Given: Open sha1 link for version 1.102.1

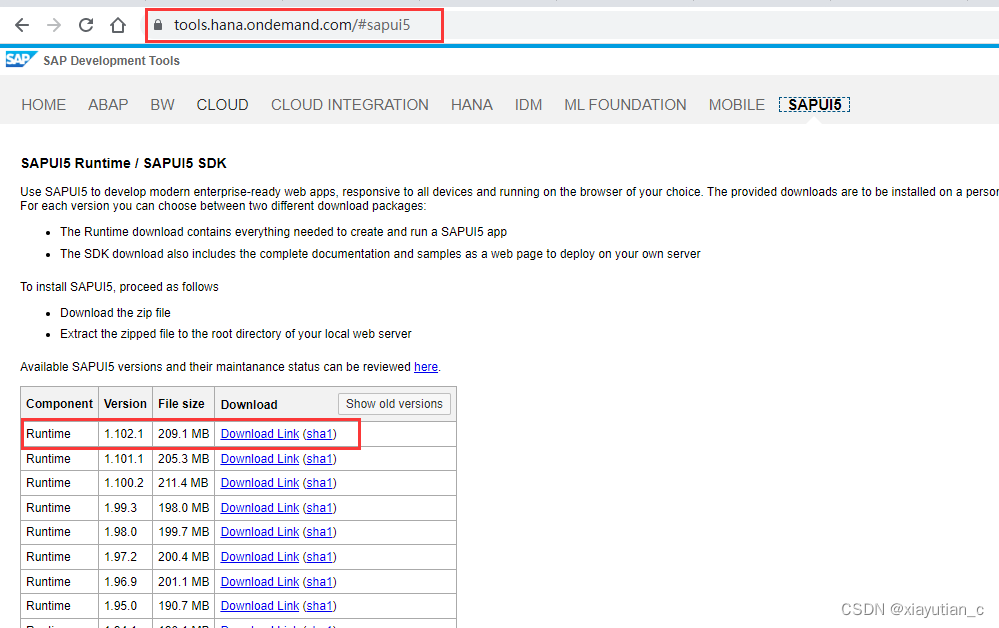Looking at the screenshot, I should (x=320, y=434).
